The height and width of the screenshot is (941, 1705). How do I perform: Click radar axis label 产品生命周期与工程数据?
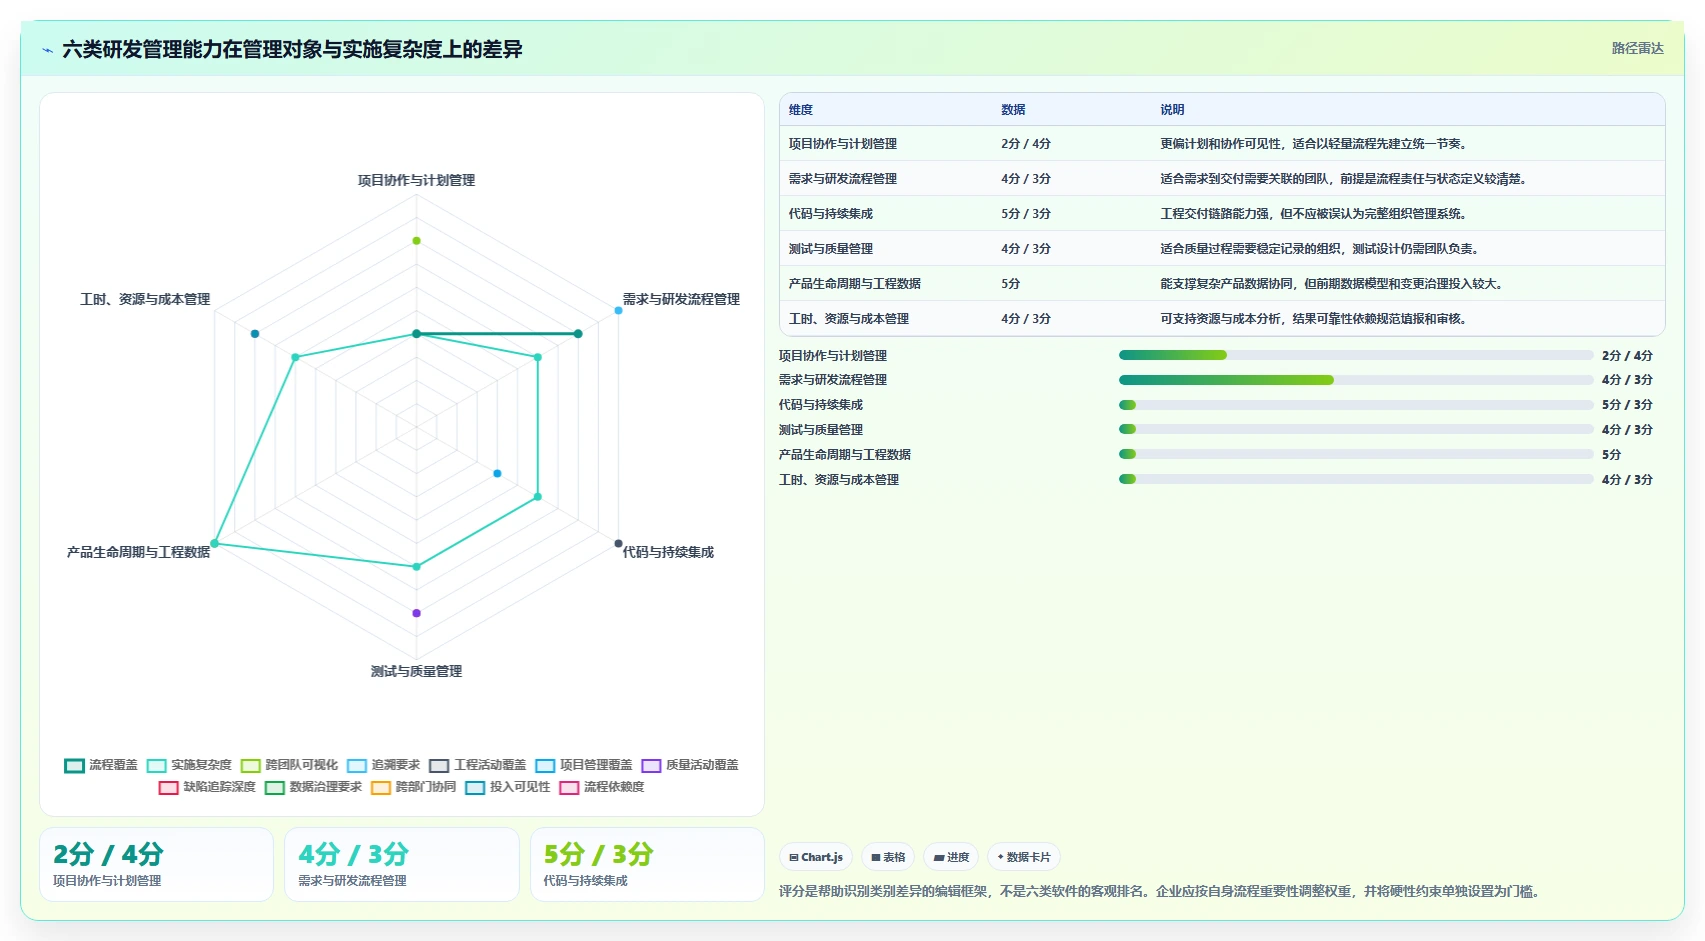point(138,552)
